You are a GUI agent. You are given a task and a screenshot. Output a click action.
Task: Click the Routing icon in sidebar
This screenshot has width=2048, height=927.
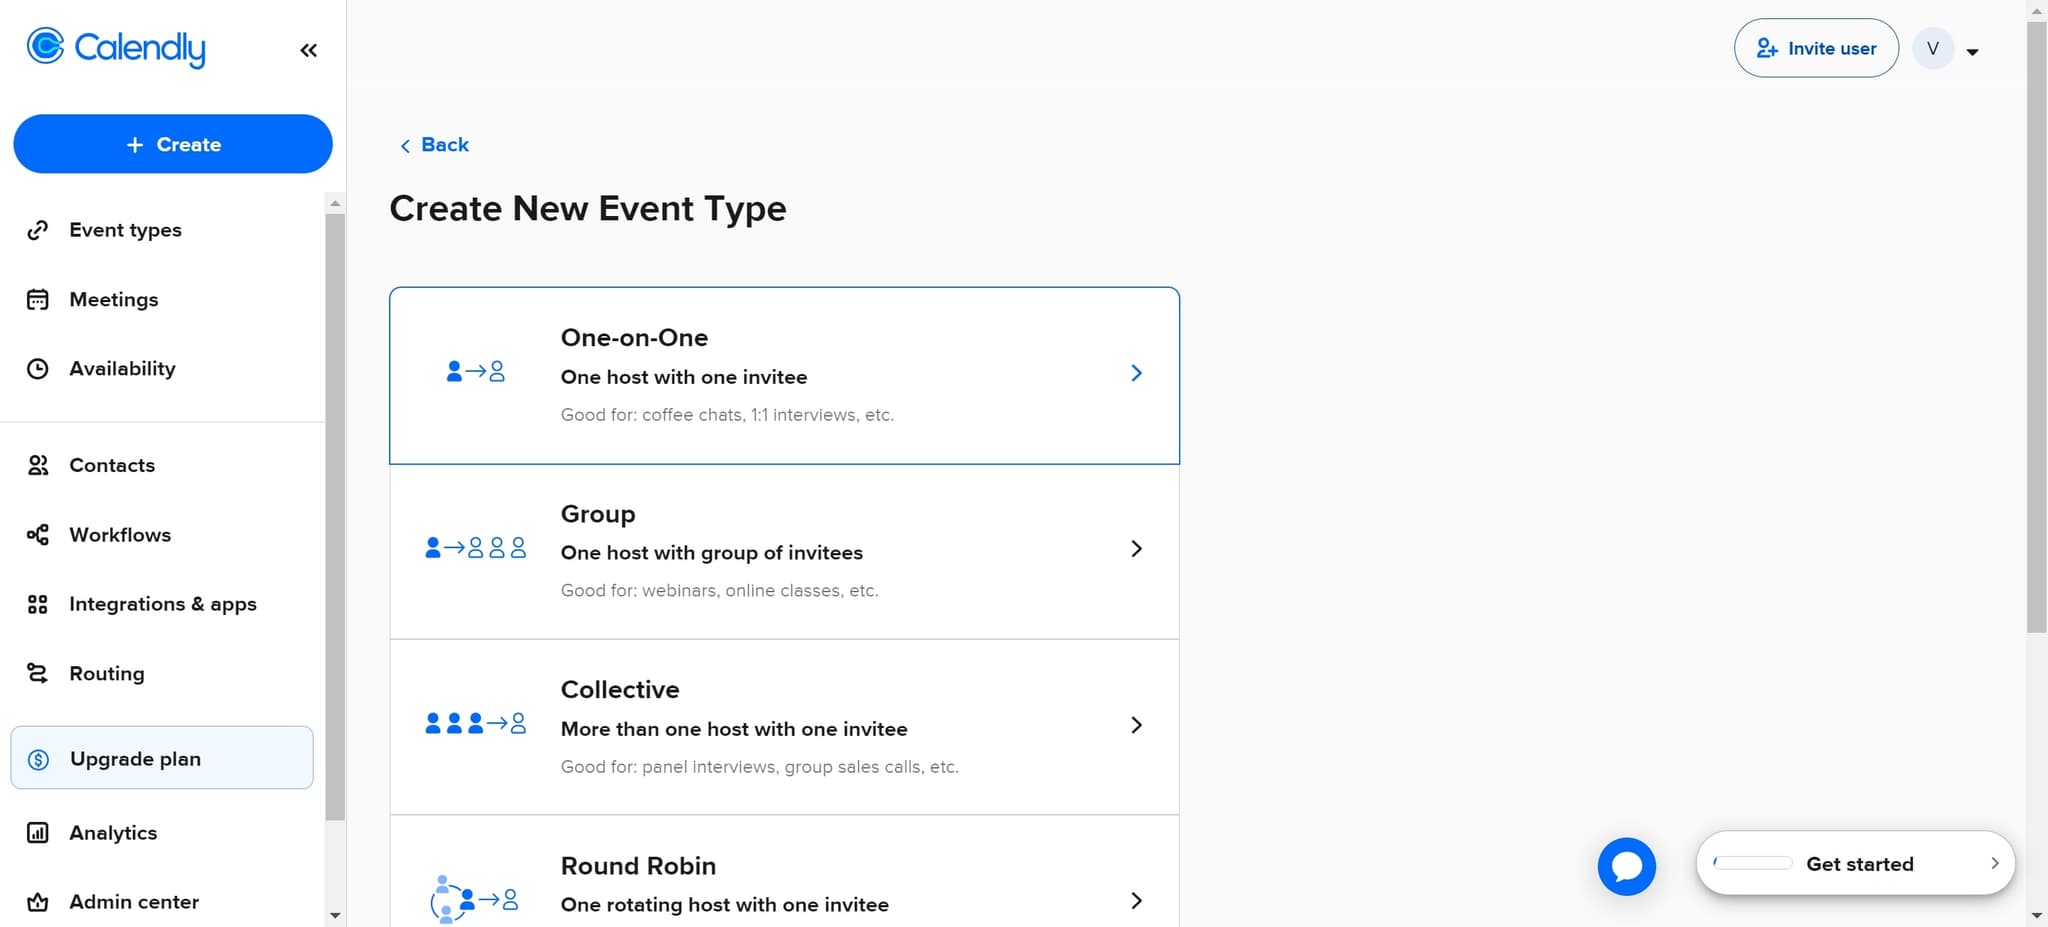coord(38,674)
